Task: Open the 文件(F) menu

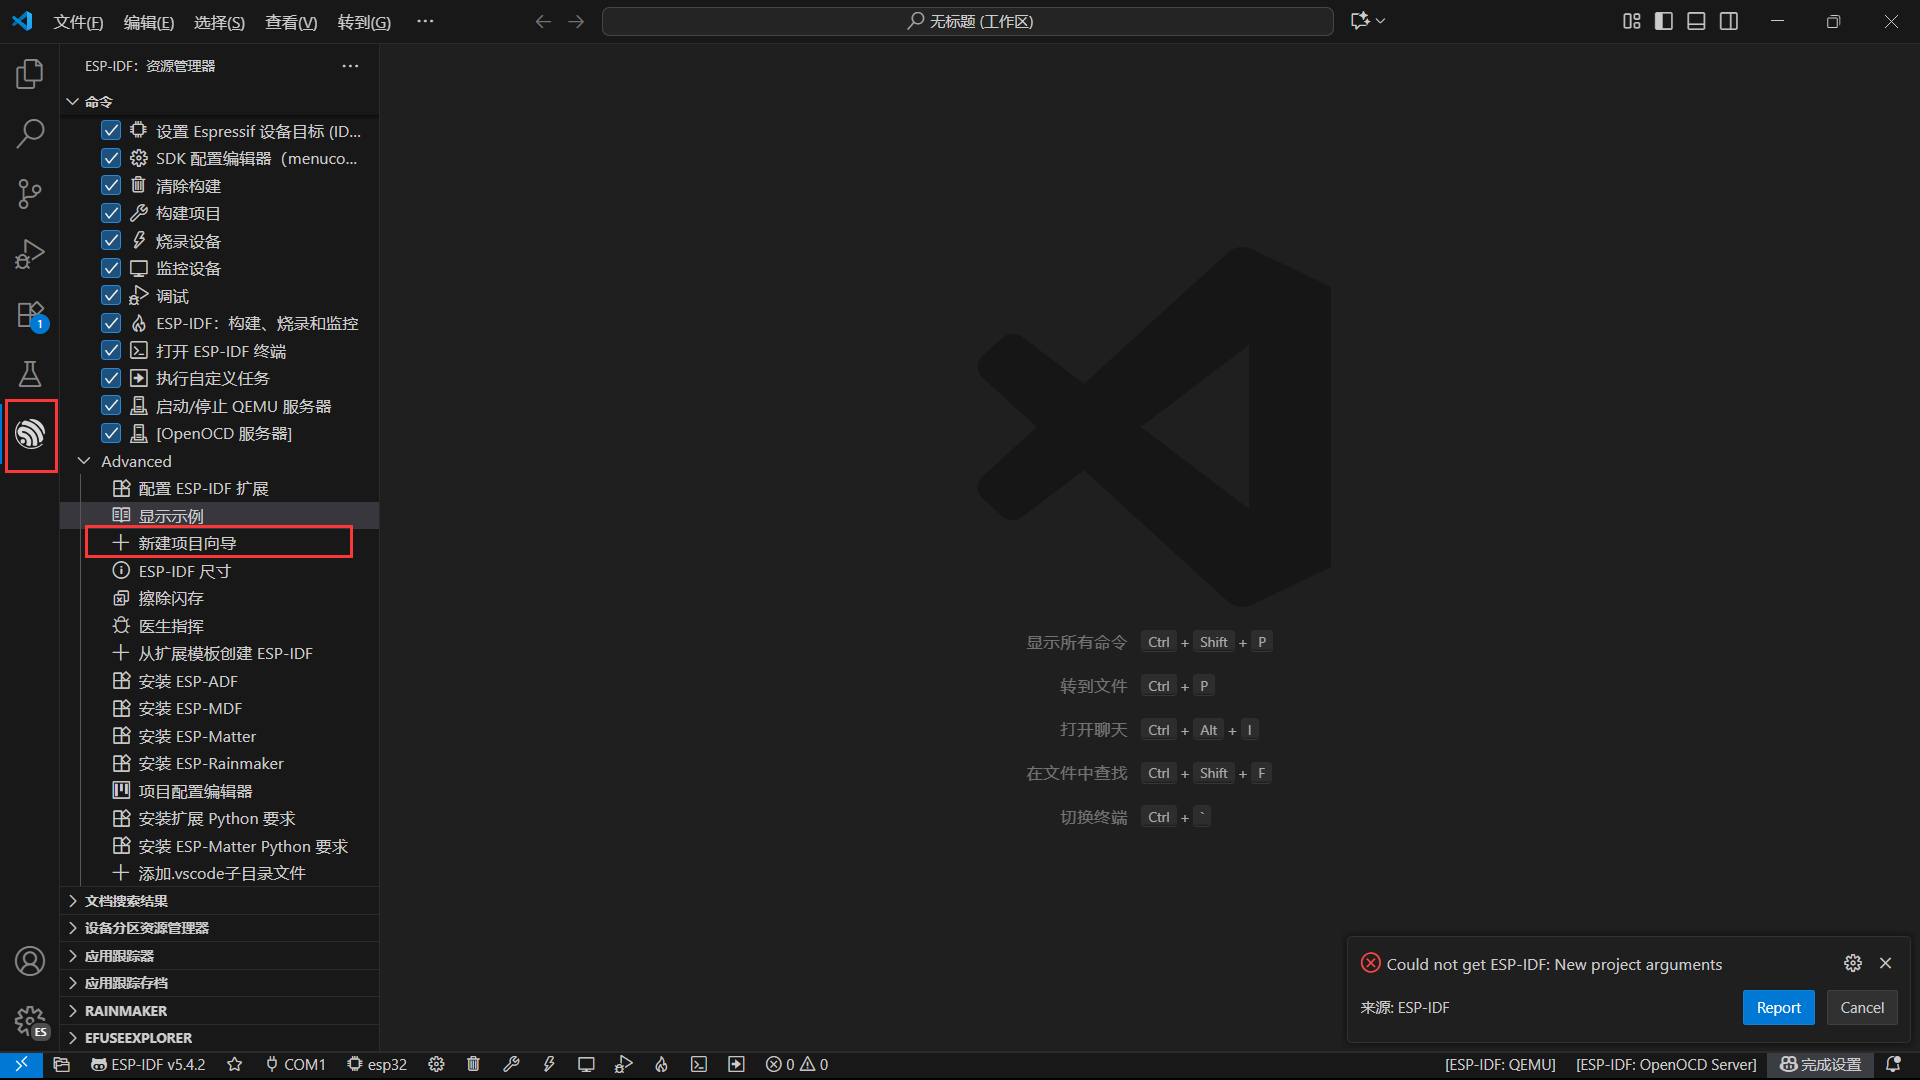Action: tap(78, 22)
